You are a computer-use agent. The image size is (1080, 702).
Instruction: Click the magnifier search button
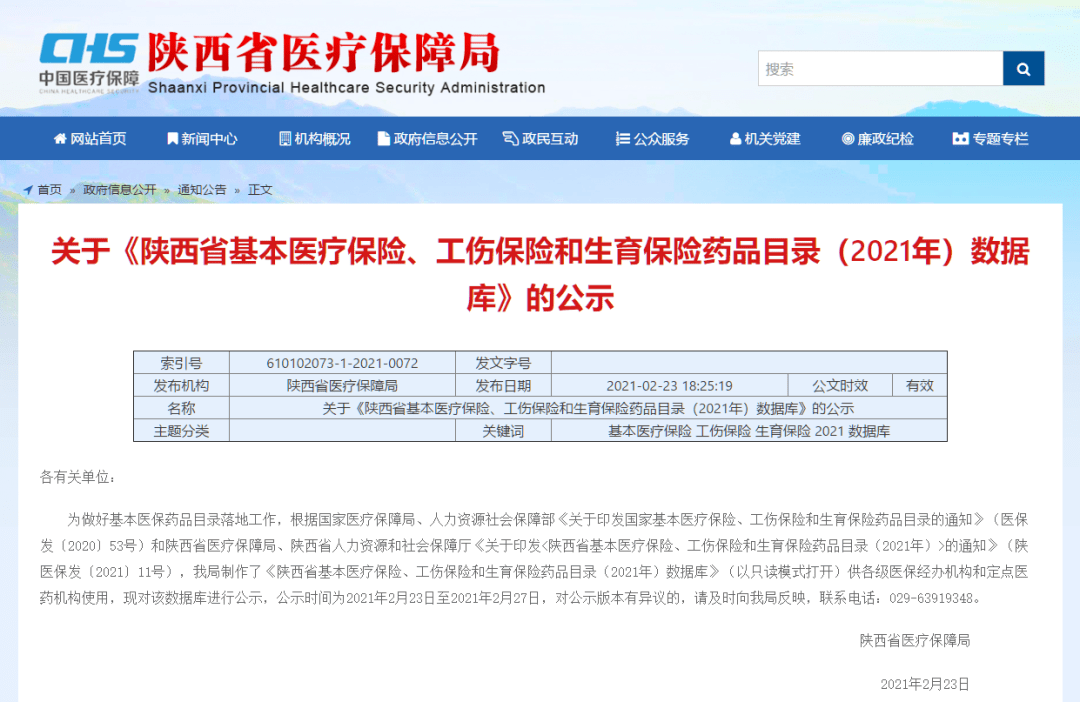1023,69
